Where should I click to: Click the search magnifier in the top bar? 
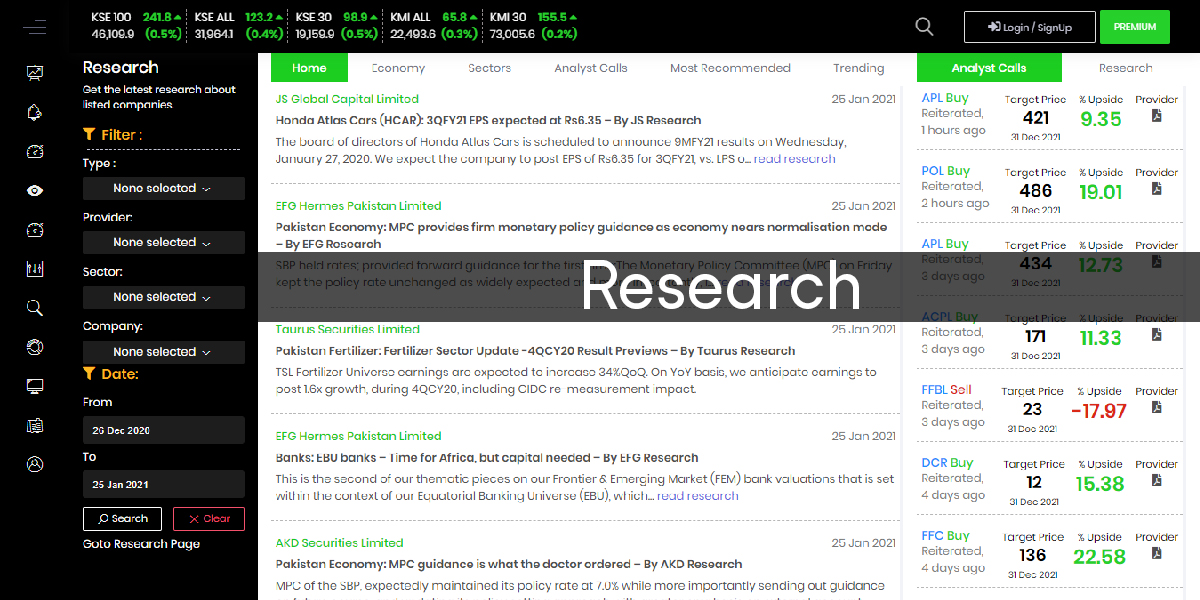point(923,27)
